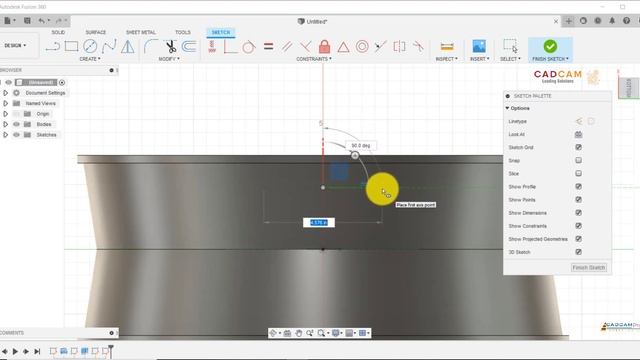
Task: Click the Finish Sketch button in palette
Action: pyautogui.click(x=589, y=268)
